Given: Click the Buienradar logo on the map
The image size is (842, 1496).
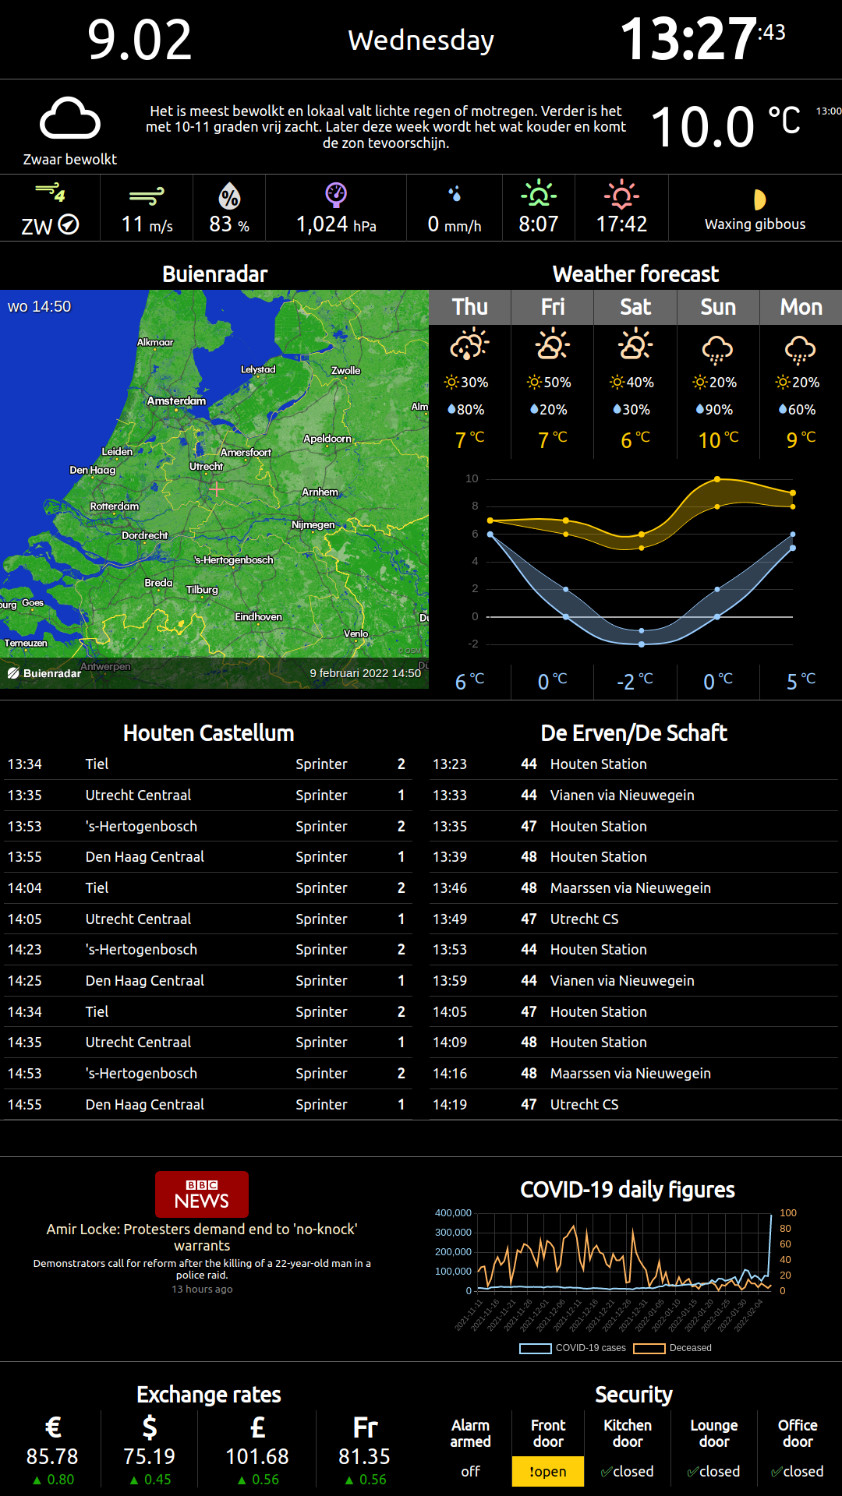Looking at the screenshot, I should point(44,673).
